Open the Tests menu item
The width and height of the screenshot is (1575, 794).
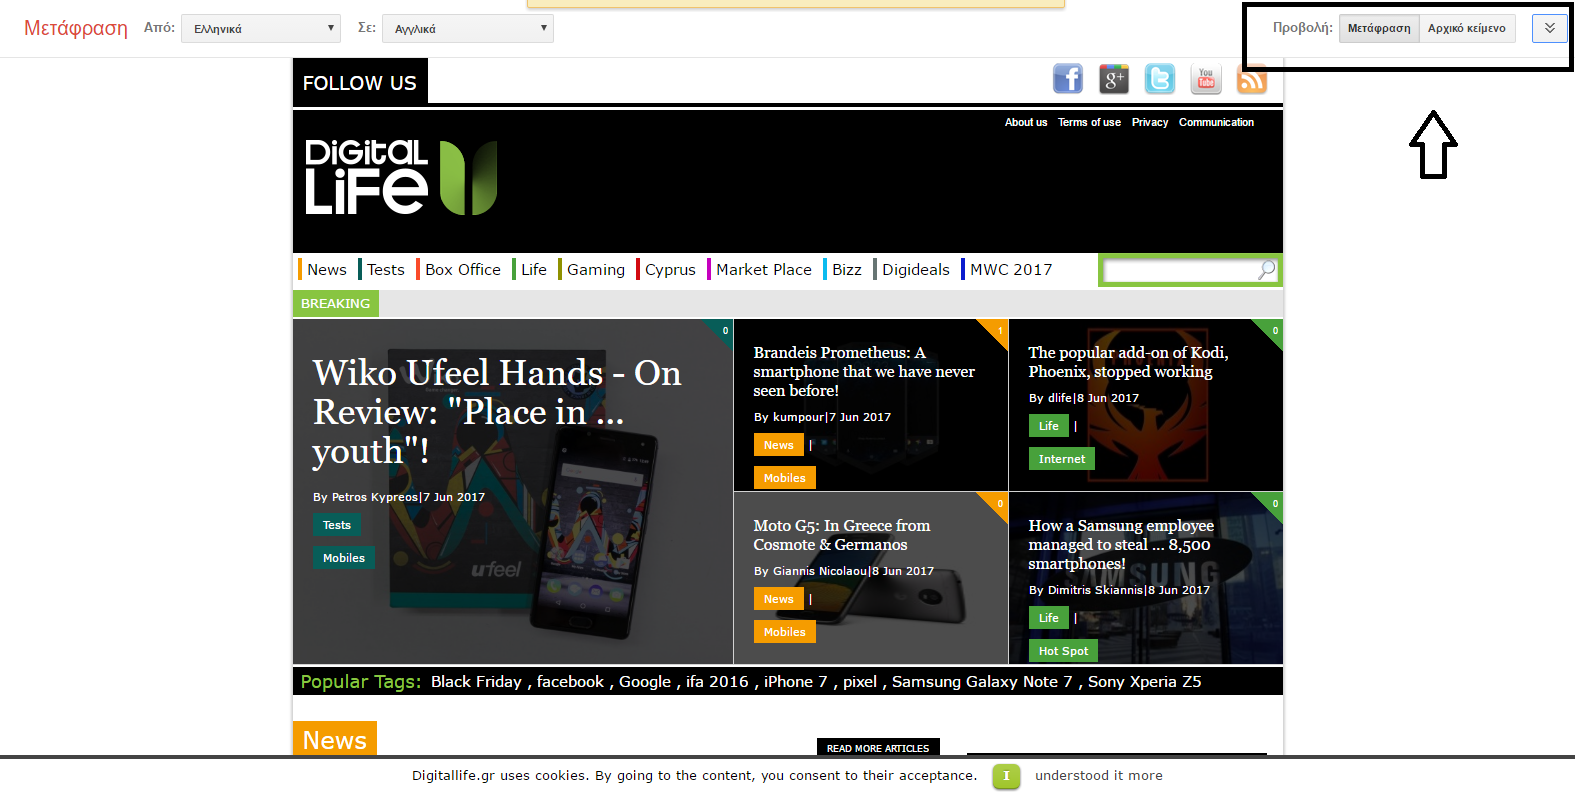coord(385,270)
